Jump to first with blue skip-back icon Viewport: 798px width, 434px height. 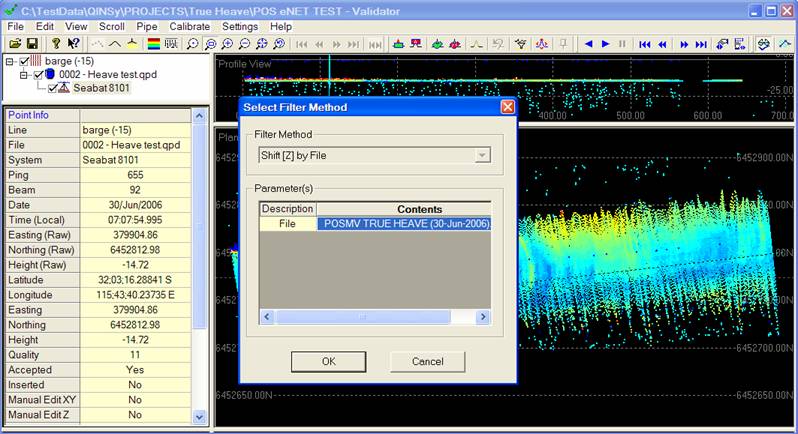(646, 44)
